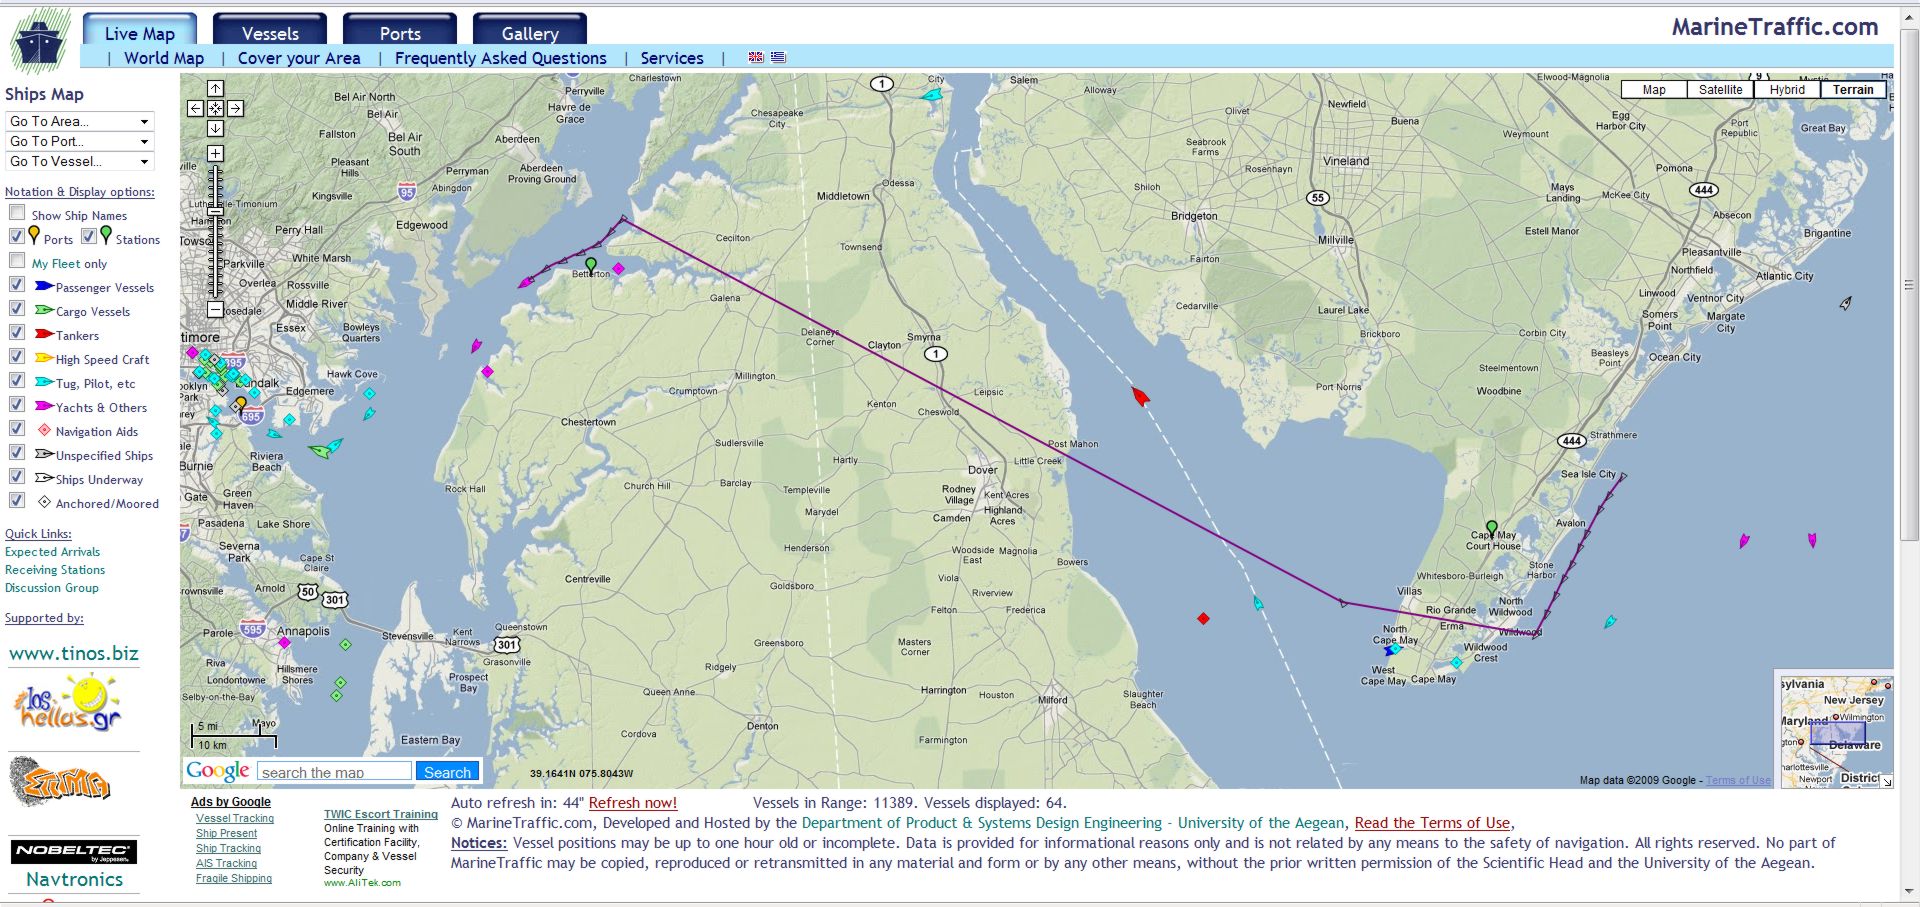This screenshot has height=907, width=1920.
Task: Switch map view to Terrain
Action: (x=1853, y=90)
